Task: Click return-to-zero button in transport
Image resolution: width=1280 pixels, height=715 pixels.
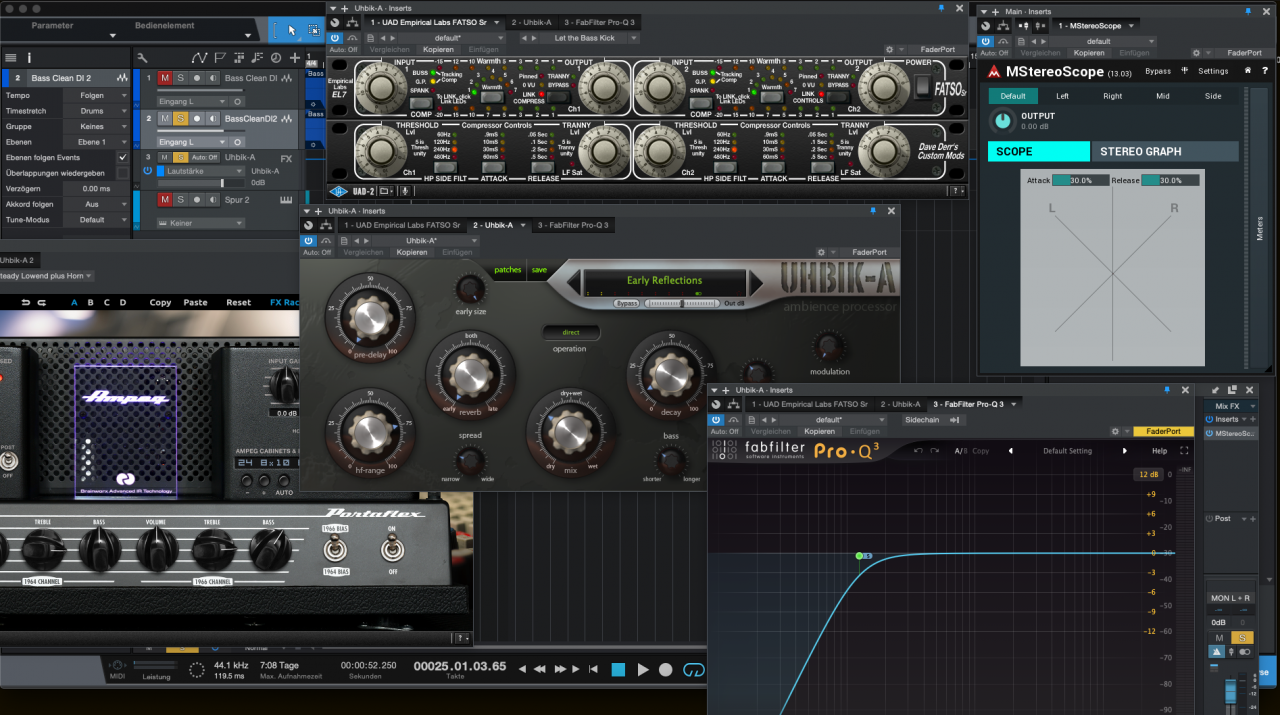Action: click(x=593, y=669)
